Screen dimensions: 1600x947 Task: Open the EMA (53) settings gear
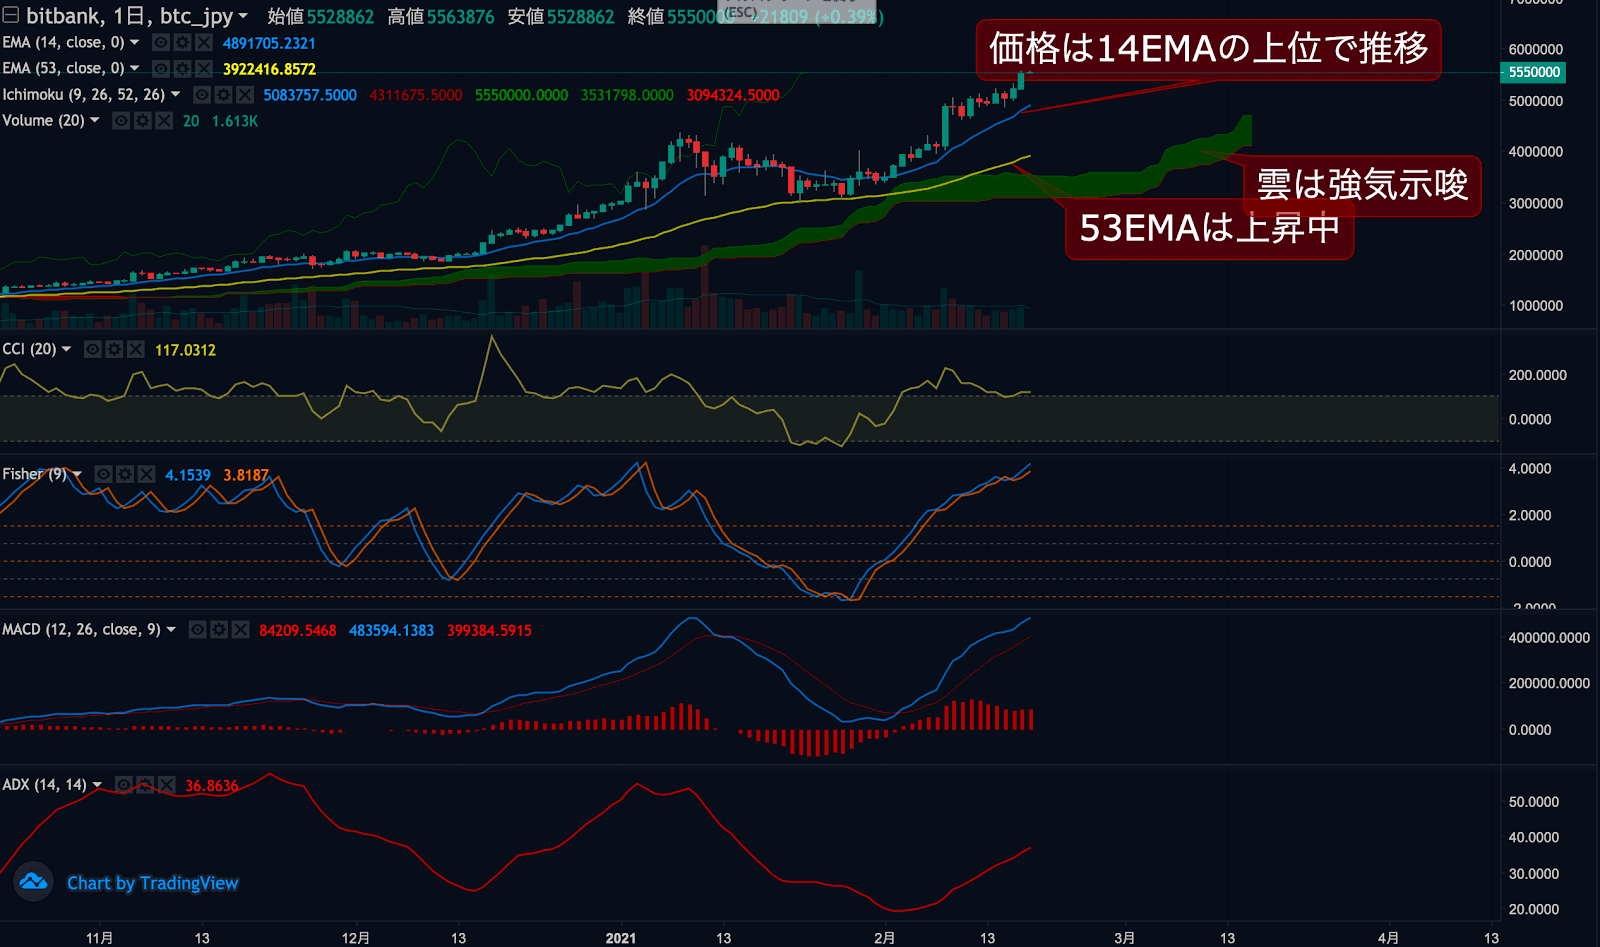click(x=183, y=68)
